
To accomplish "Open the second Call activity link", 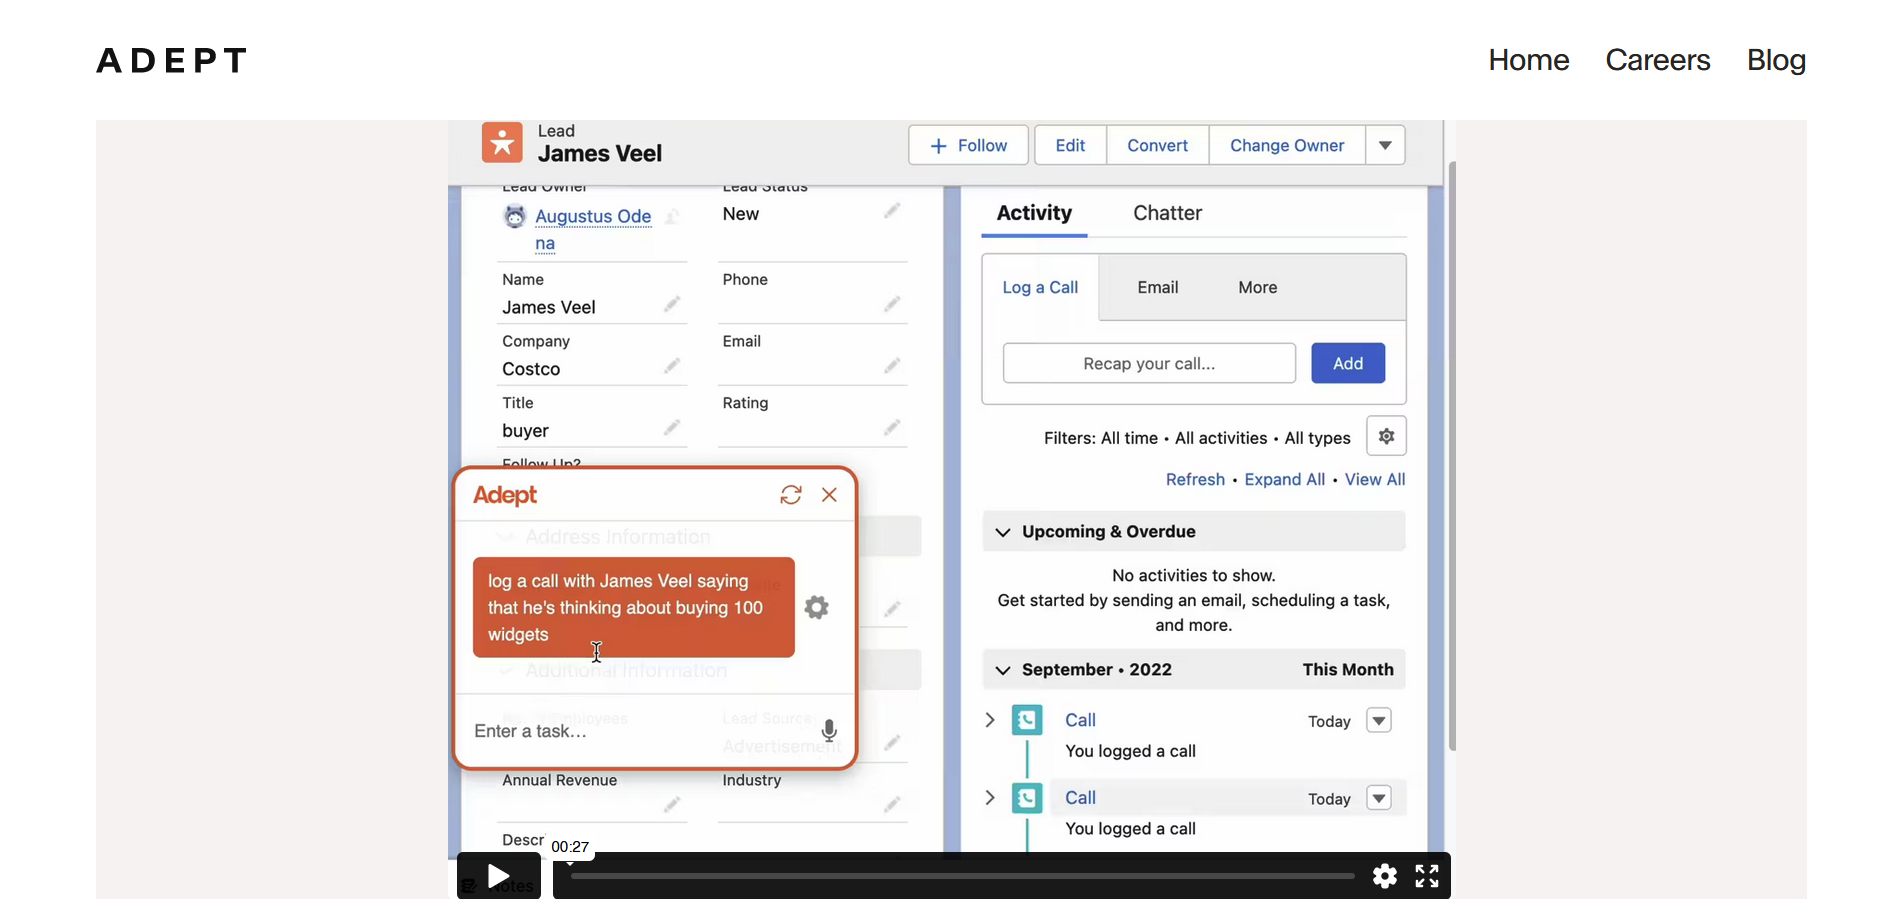I will click(x=1080, y=798).
